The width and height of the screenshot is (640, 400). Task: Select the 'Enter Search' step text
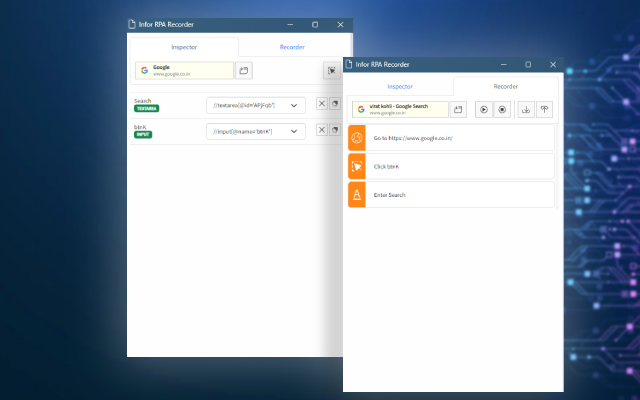[x=389, y=195]
